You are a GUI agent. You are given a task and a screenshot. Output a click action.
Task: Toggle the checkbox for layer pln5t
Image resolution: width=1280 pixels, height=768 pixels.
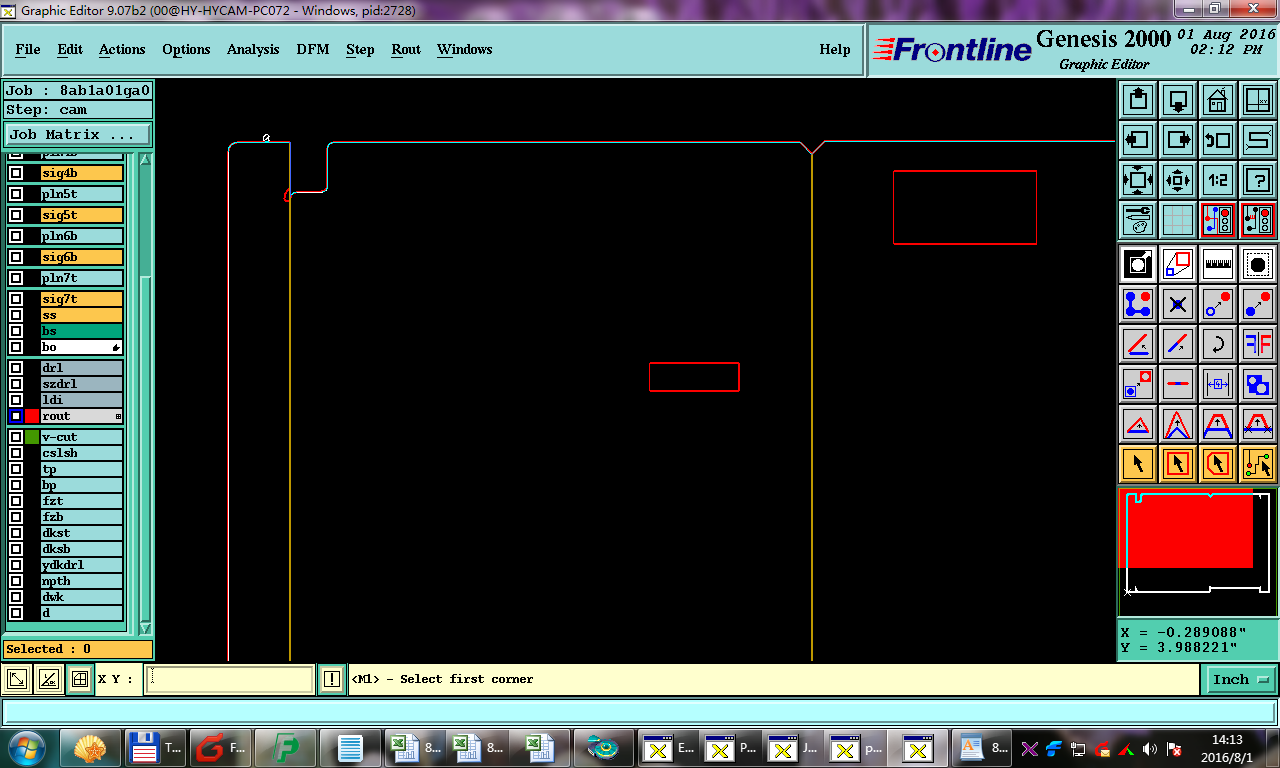click(16, 194)
